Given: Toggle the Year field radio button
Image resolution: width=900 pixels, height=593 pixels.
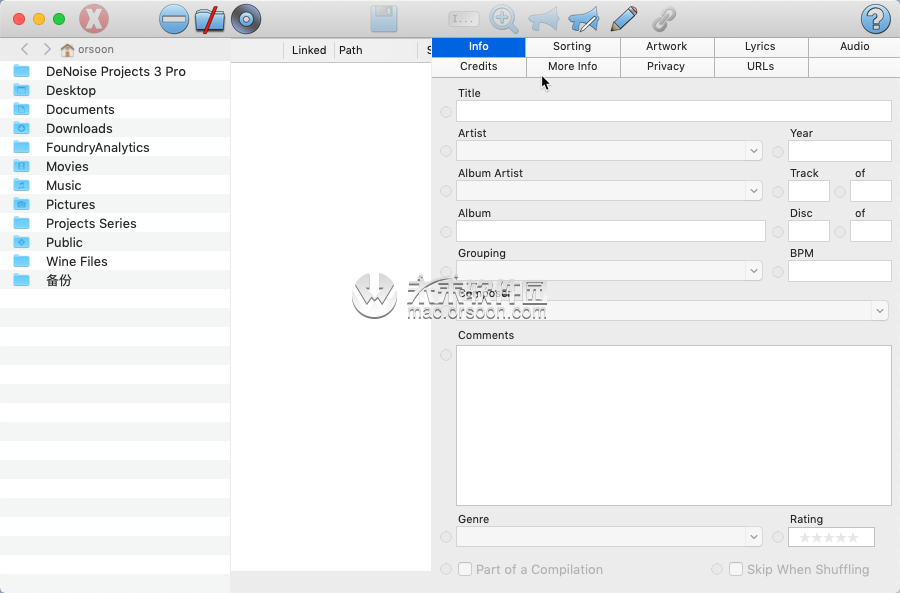Looking at the screenshot, I should (x=778, y=152).
